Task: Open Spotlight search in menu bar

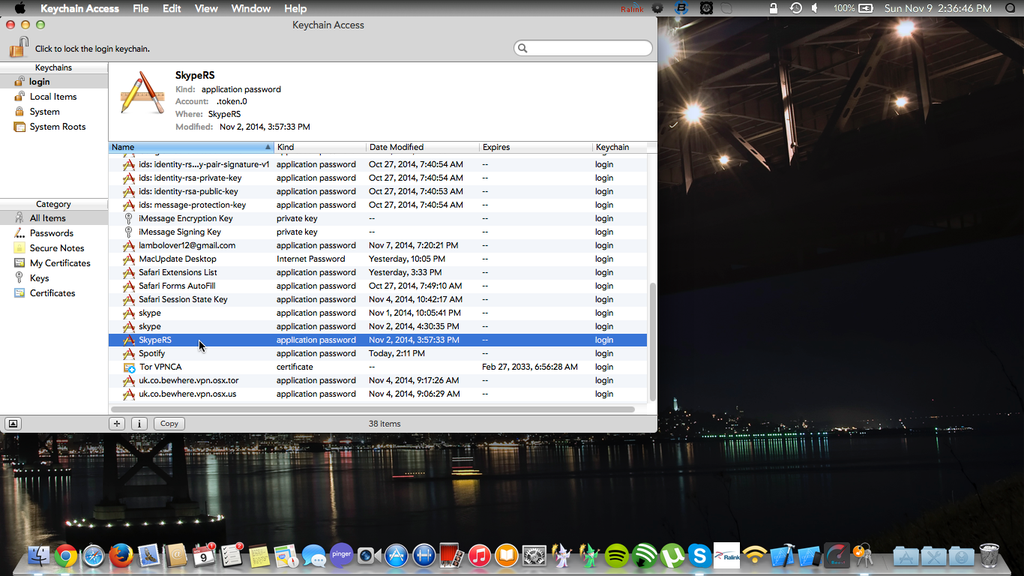Action: [1010, 8]
